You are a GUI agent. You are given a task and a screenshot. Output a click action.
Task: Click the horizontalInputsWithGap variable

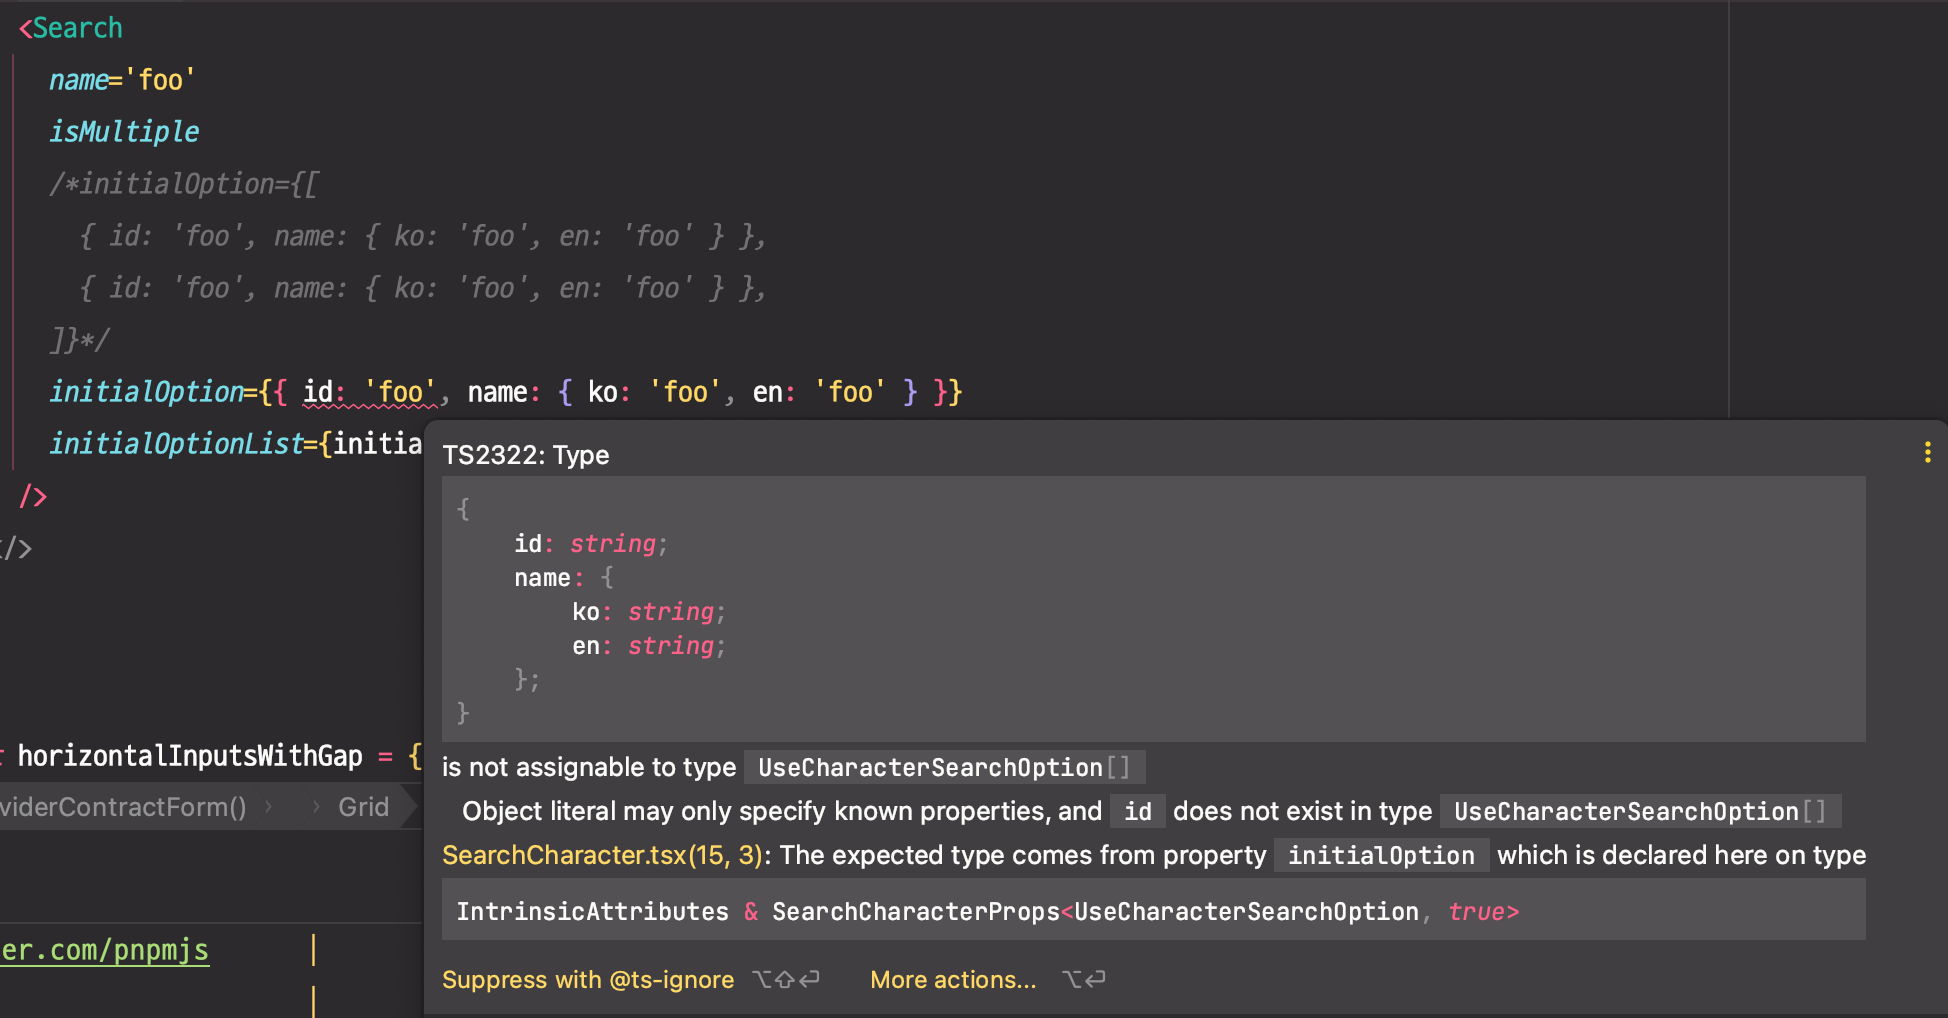[x=190, y=756]
